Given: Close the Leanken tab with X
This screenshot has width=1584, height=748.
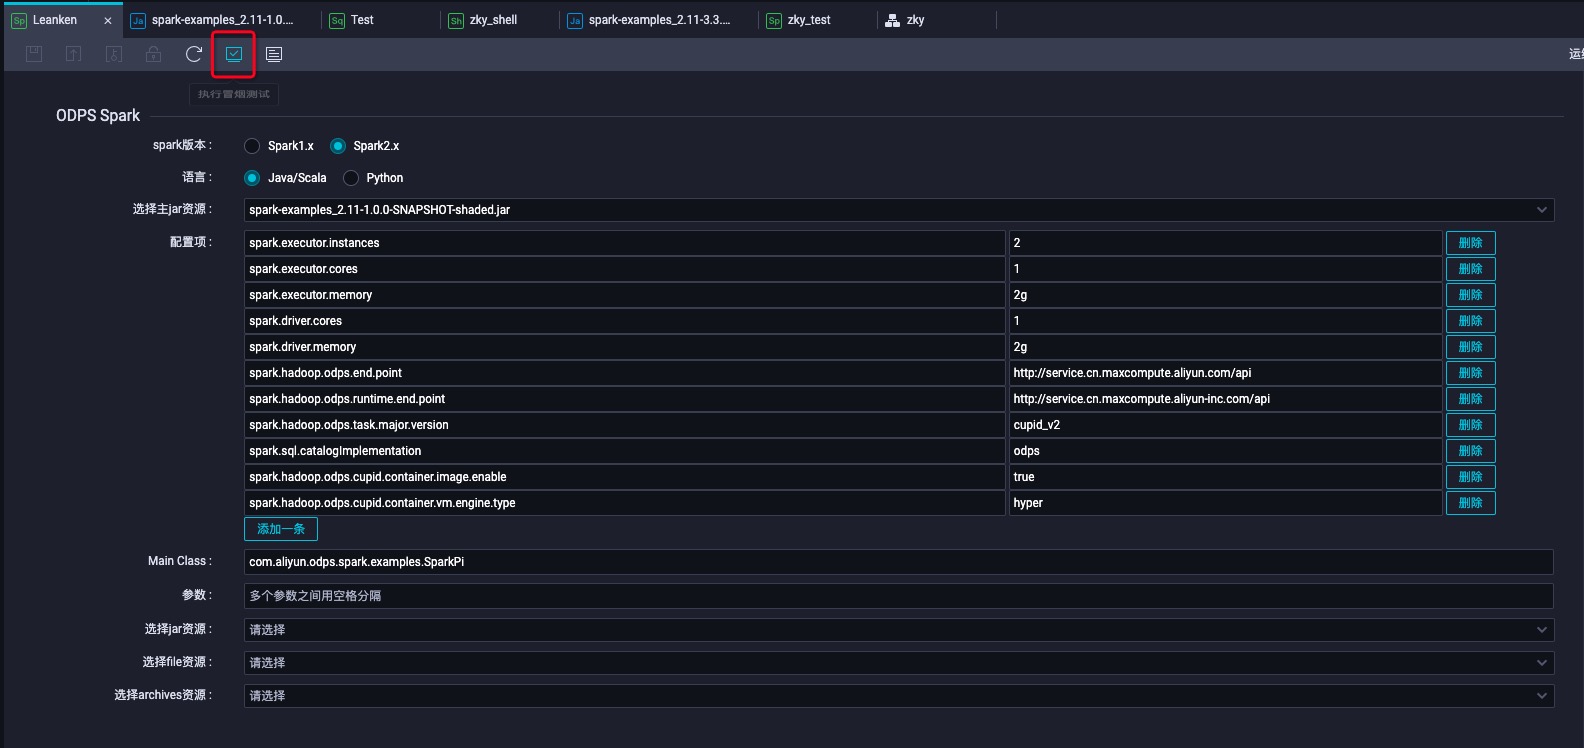Looking at the screenshot, I should point(108,20).
